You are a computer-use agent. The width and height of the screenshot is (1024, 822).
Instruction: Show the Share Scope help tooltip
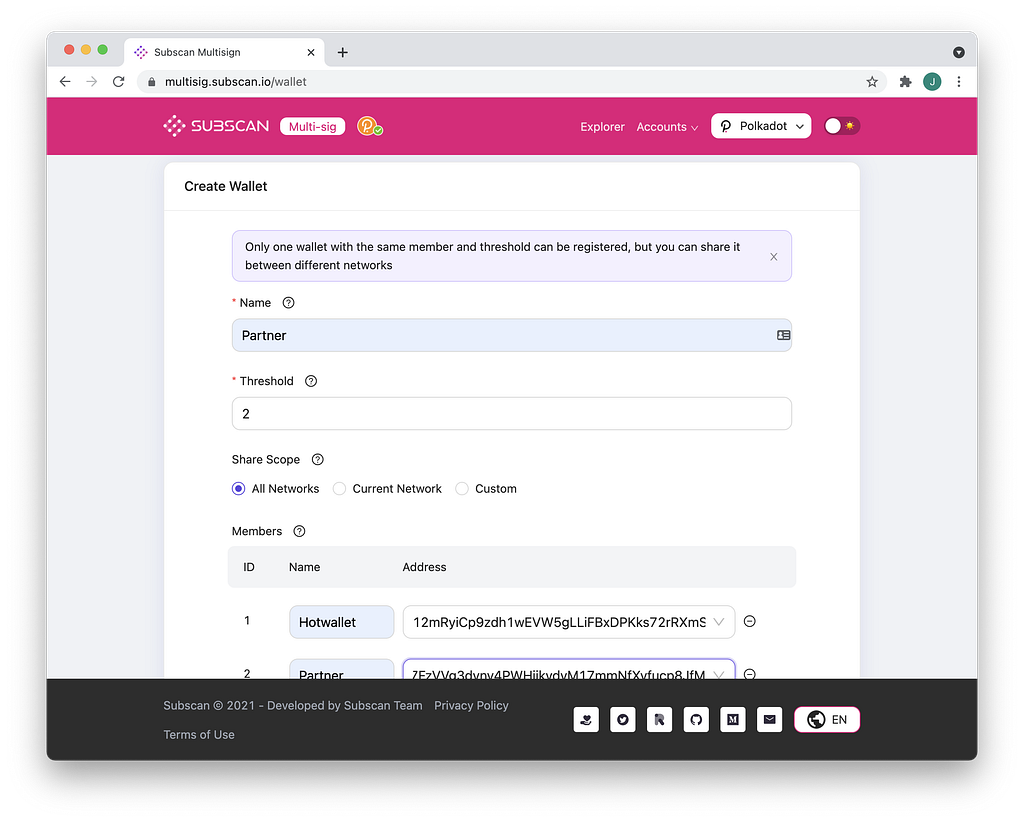[x=317, y=460]
